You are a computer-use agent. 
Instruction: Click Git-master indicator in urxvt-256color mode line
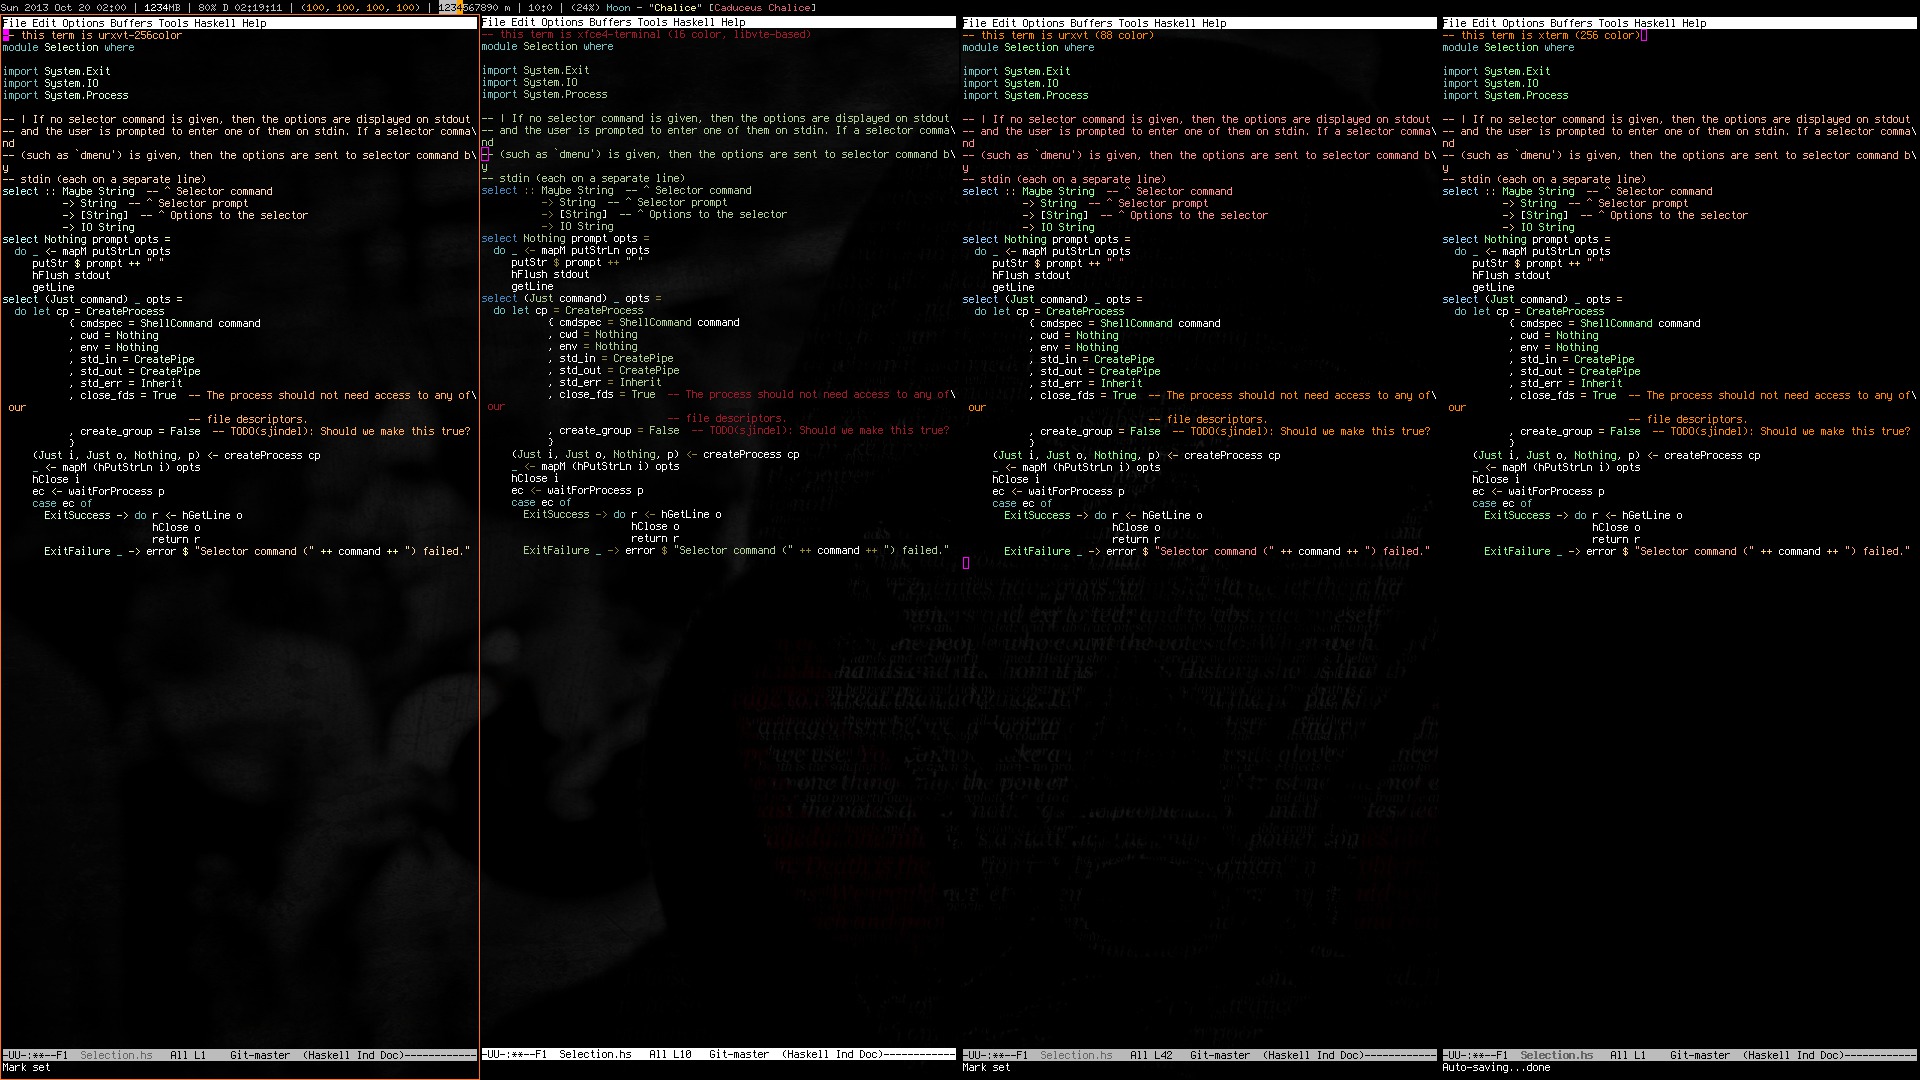(260, 1055)
